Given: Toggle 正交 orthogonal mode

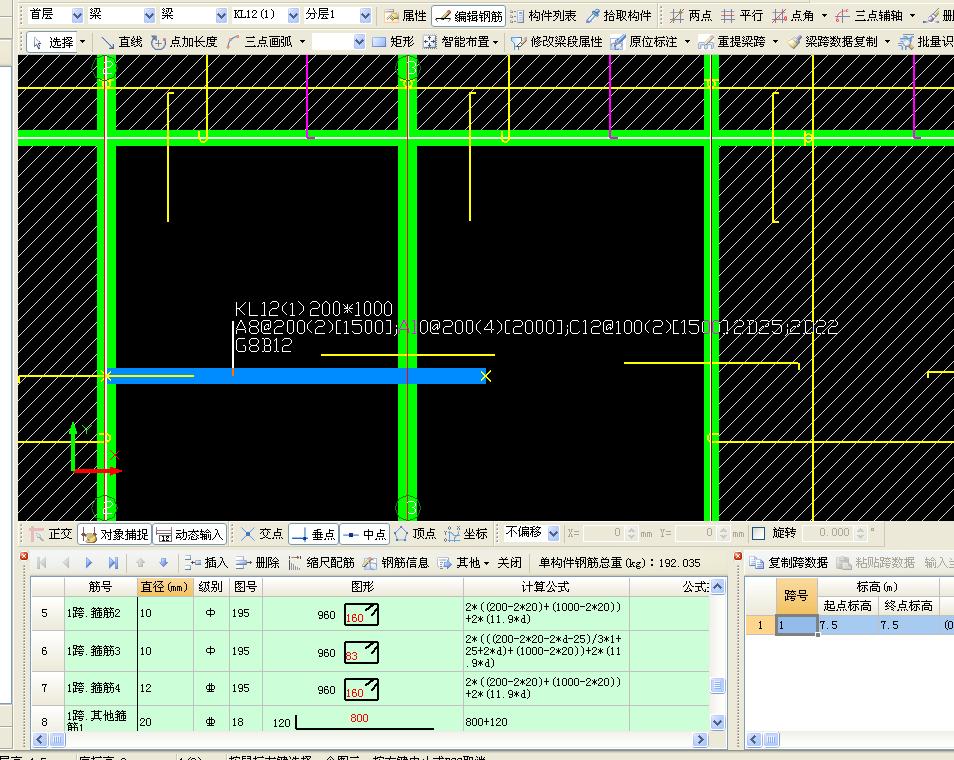Looking at the screenshot, I should 51,534.
